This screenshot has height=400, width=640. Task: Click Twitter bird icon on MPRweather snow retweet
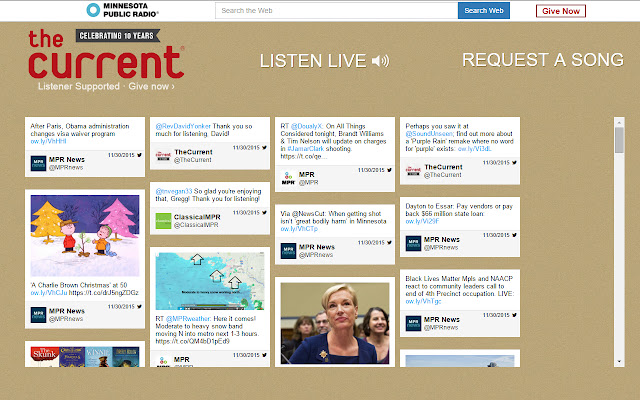pos(264,355)
